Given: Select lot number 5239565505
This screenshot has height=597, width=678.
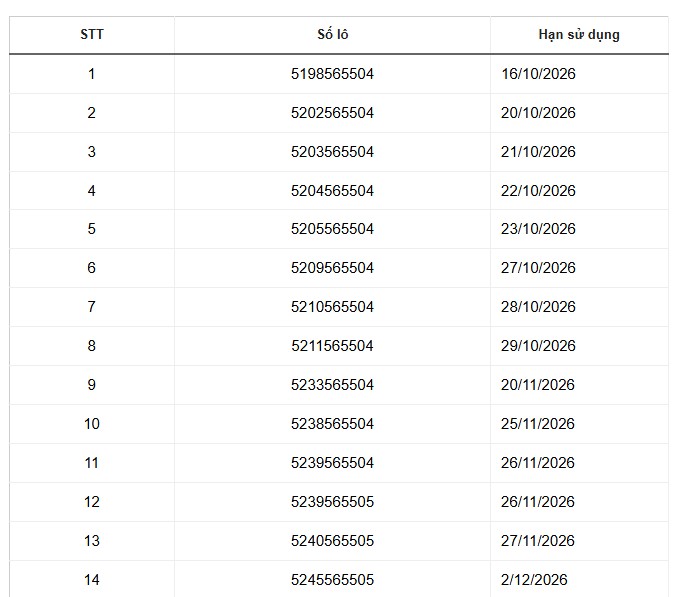Looking at the screenshot, I should tap(332, 502).
